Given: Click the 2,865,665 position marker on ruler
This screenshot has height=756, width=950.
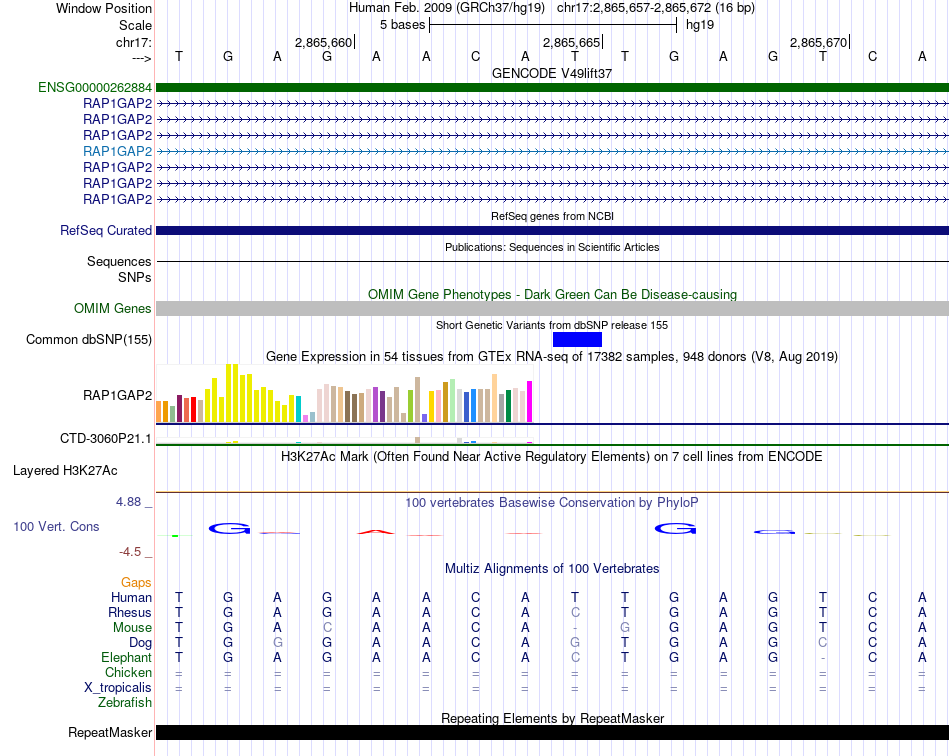Looking at the screenshot, I should [x=572, y=42].
